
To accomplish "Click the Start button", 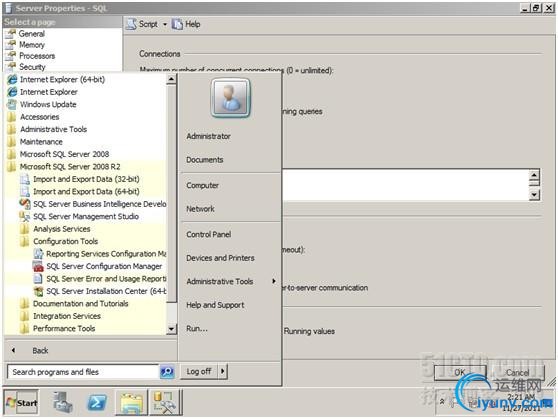I will (22, 403).
